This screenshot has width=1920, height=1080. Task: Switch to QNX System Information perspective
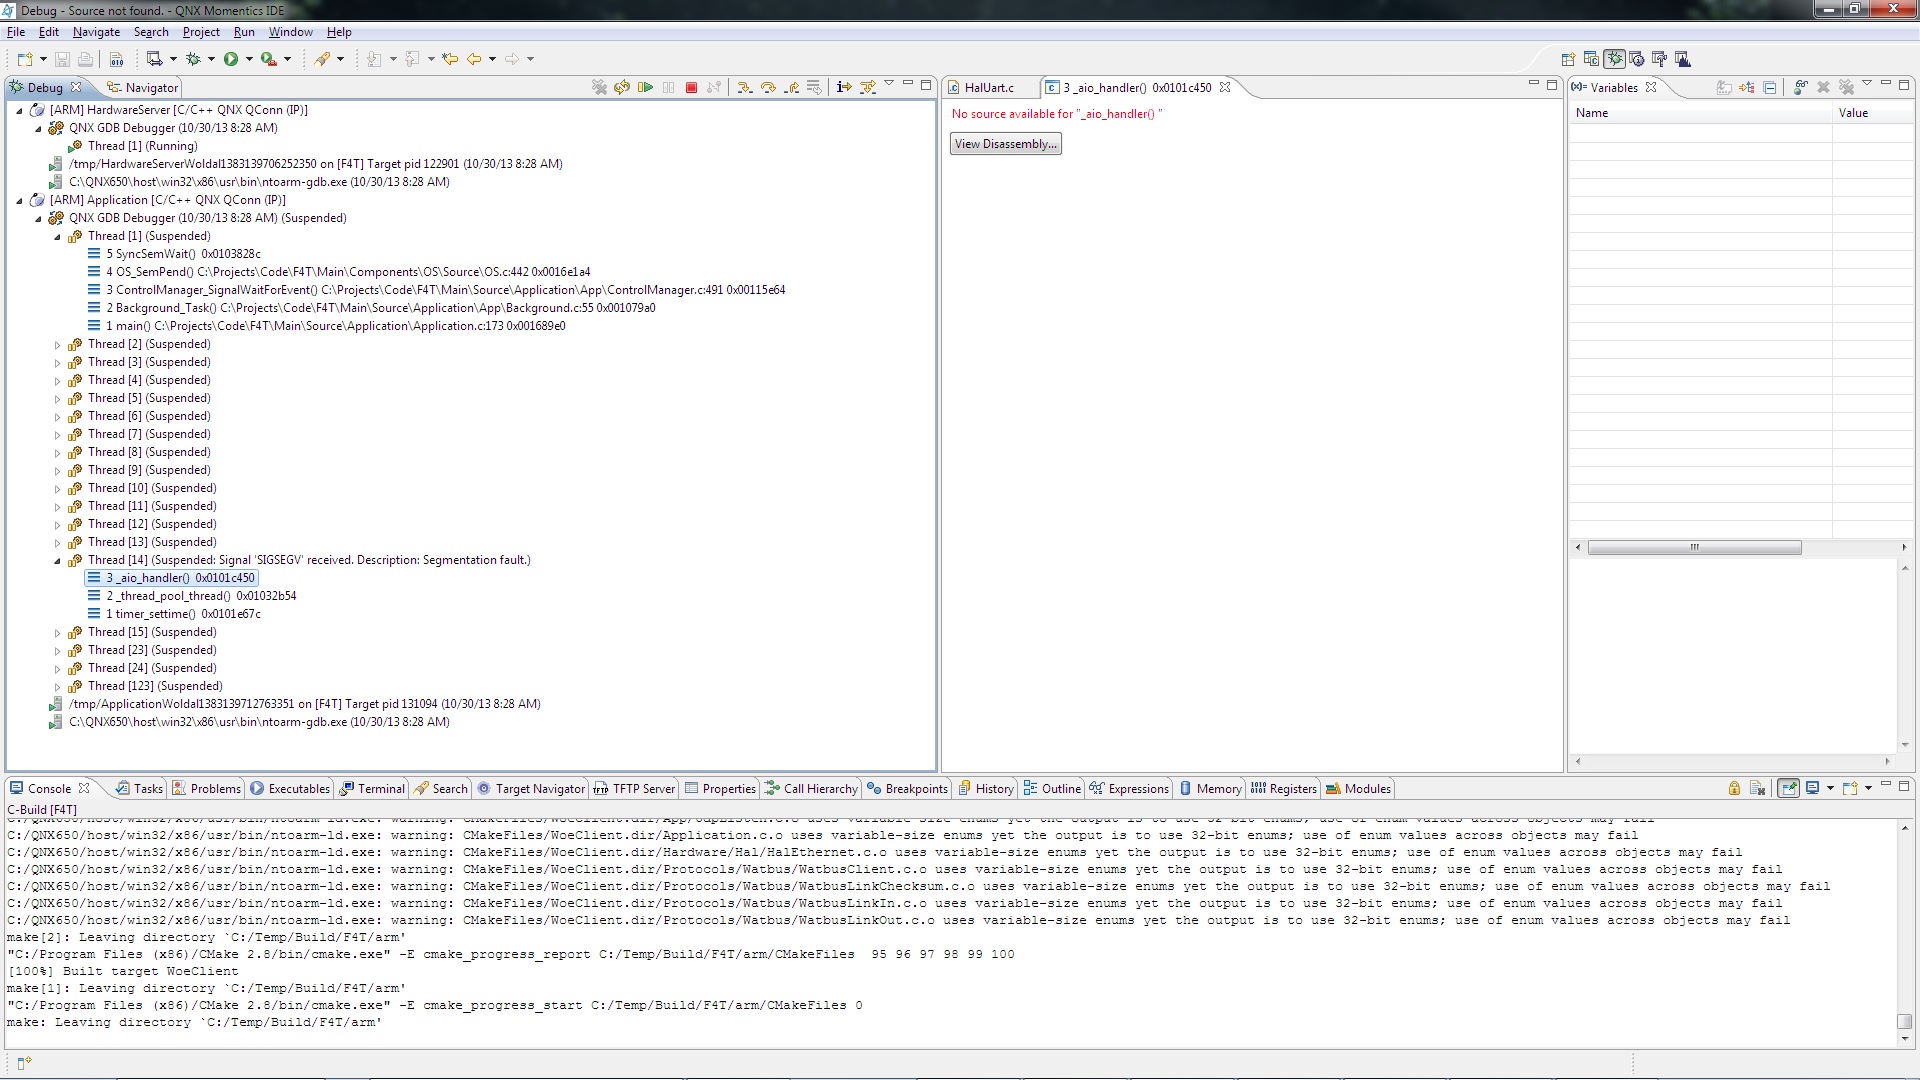(x=1637, y=59)
